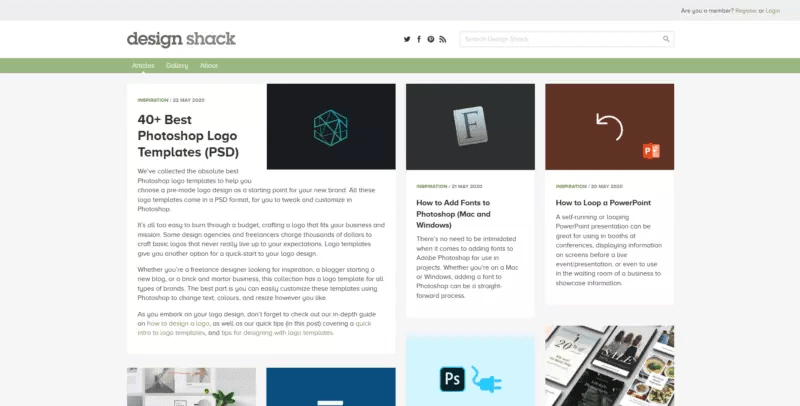
Task: Open '40+ Best Photoshop Logo Templates' headline
Action: 188,135
